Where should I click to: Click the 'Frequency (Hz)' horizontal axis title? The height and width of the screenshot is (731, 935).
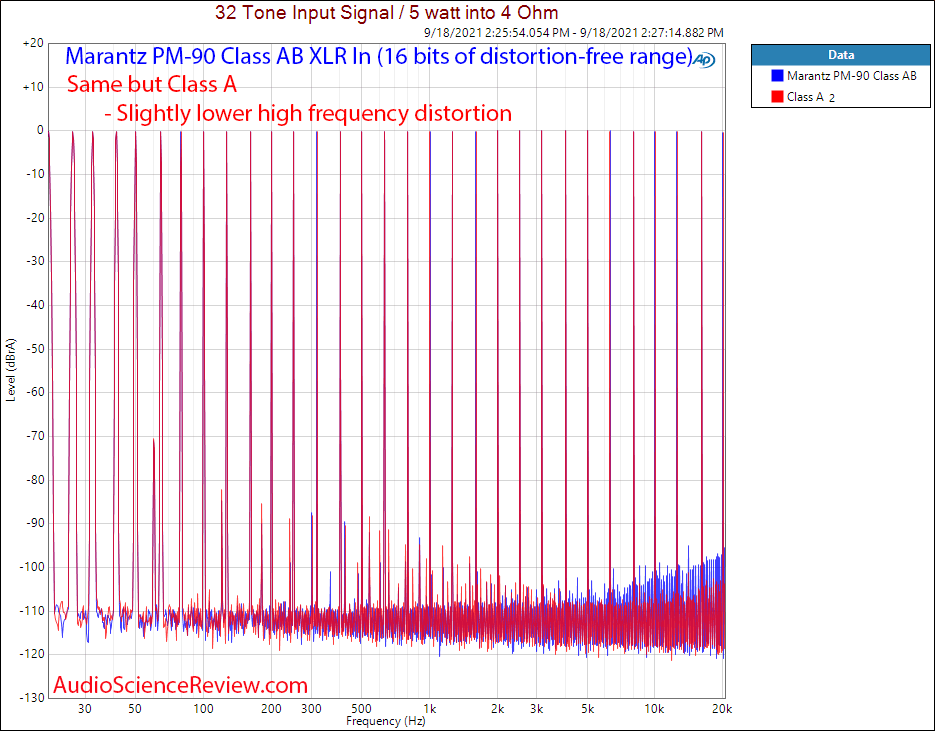coord(386,721)
